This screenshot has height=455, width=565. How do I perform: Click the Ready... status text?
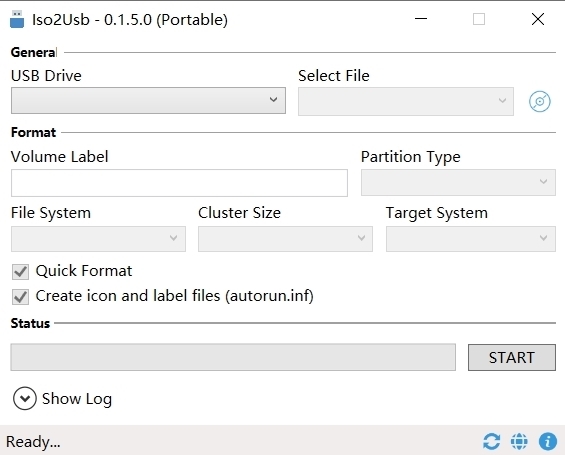[x=33, y=442]
